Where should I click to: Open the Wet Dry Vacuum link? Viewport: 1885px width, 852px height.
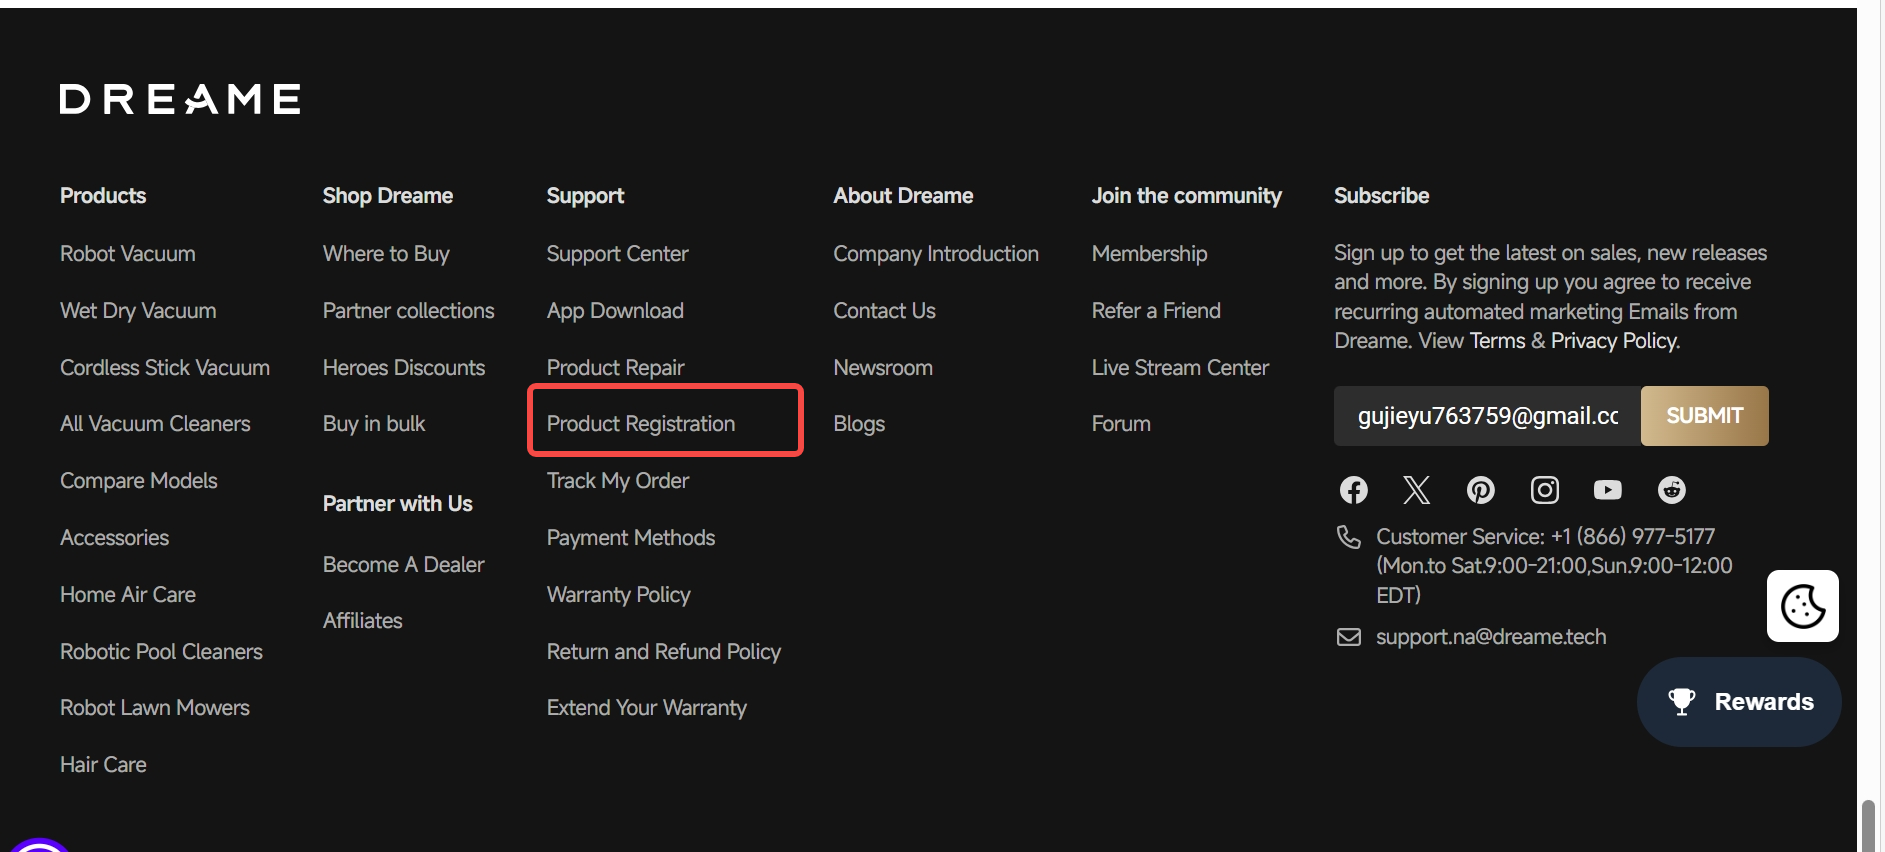(x=138, y=311)
